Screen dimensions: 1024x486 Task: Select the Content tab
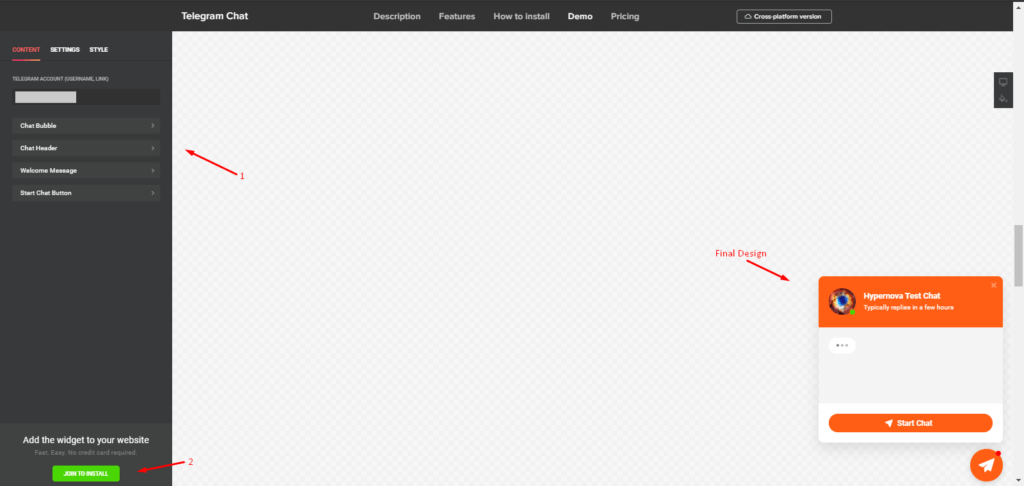pyautogui.click(x=26, y=49)
